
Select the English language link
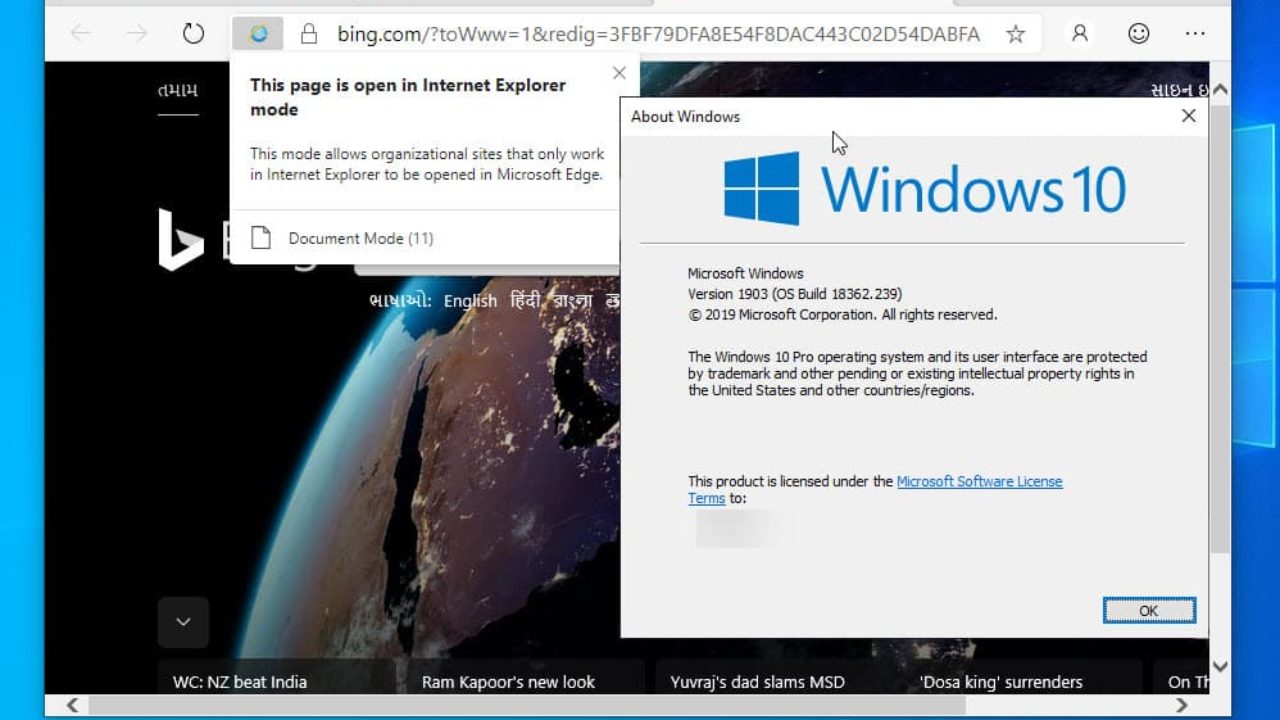click(470, 301)
